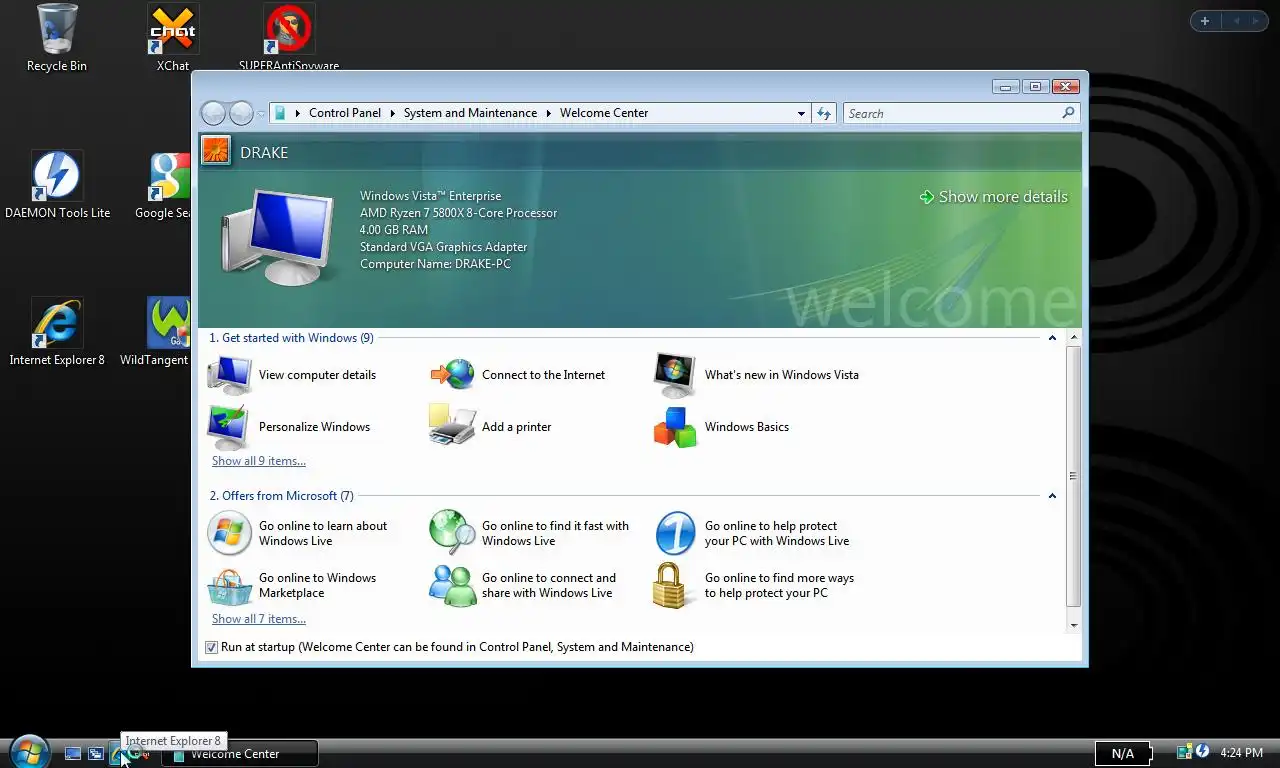Click the Windows Start orb
This screenshot has height=768, width=1280.
pos(28,751)
